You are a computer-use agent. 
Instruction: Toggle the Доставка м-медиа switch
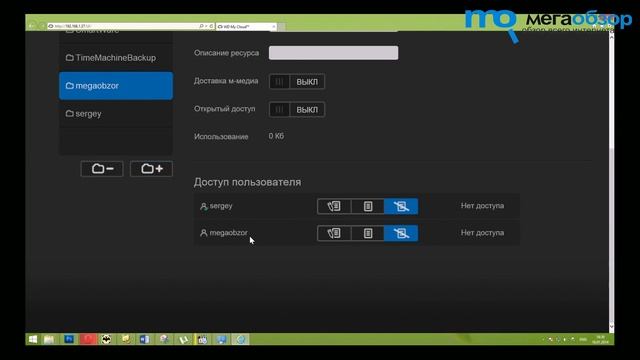coord(297,82)
